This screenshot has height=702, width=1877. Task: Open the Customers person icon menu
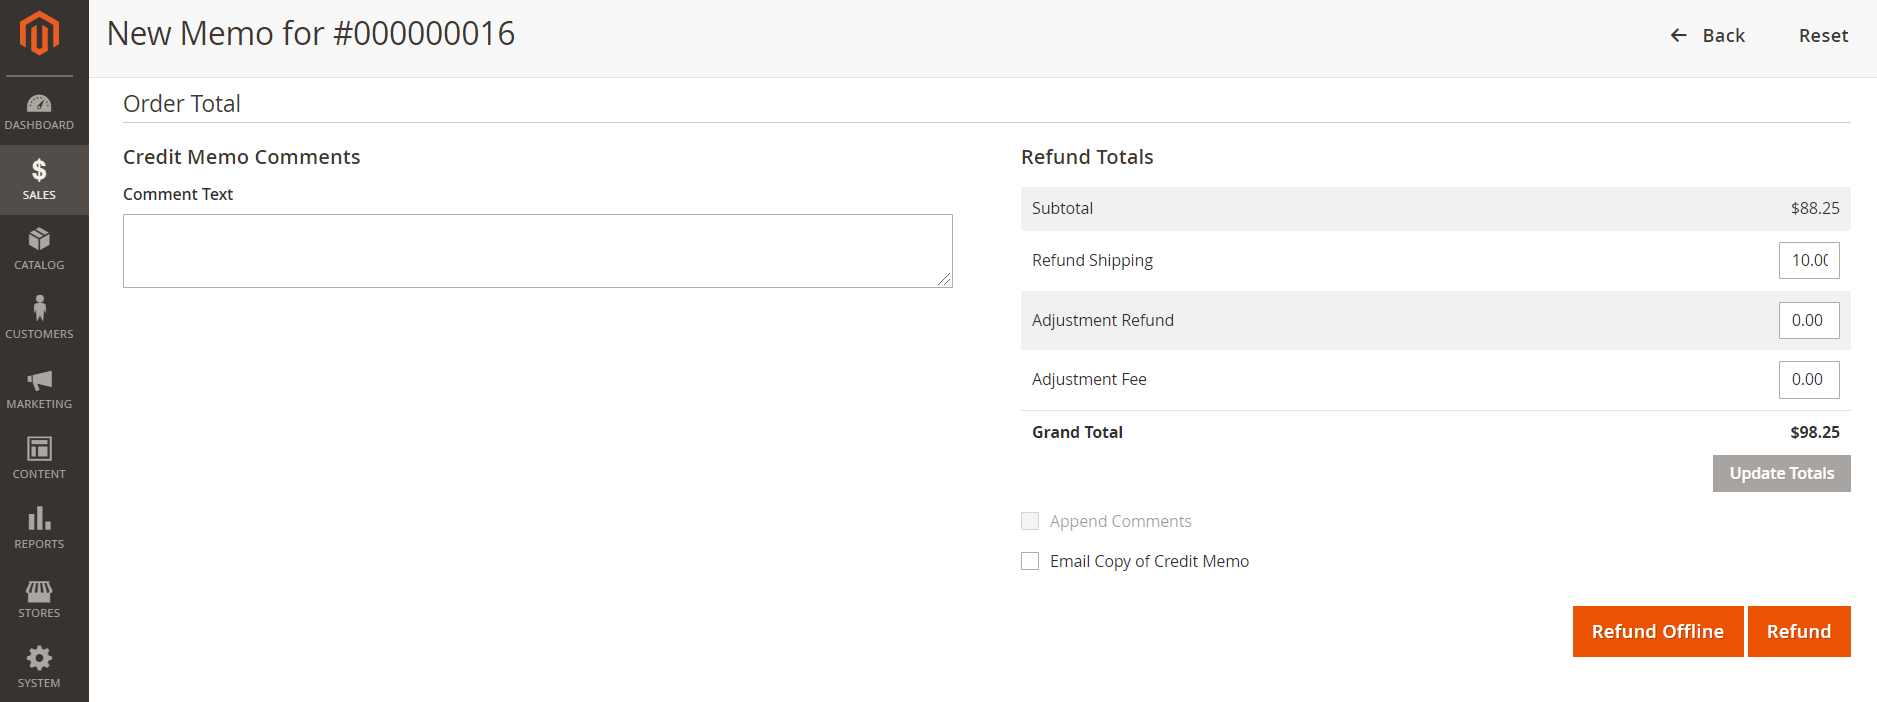click(39, 309)
